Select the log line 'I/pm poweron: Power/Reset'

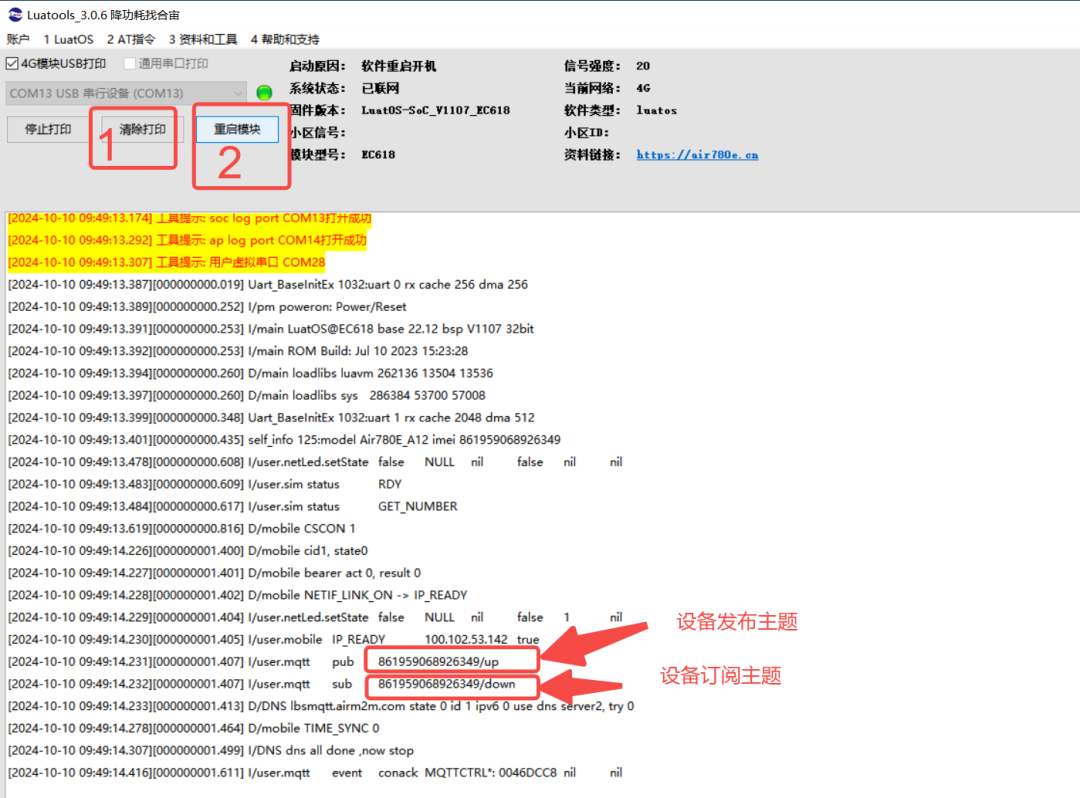coord(207,306)
